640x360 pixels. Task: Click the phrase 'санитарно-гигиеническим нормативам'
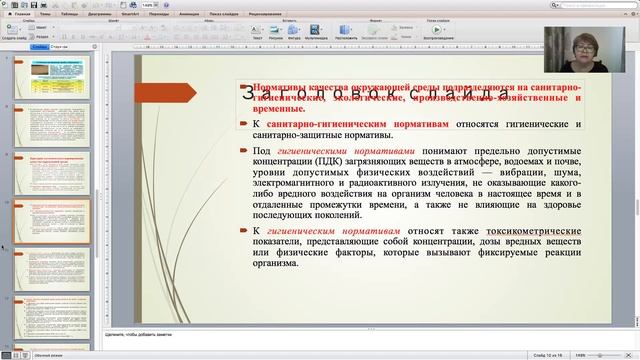click(x=358, y=124)
